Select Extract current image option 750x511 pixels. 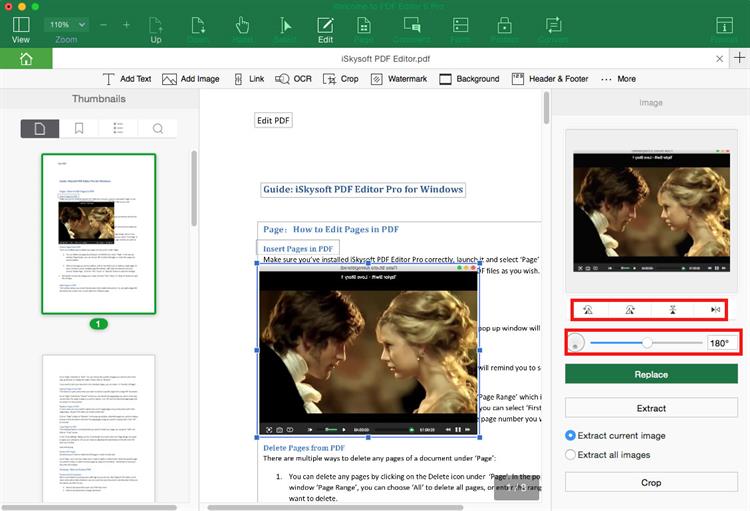[616, 436]
